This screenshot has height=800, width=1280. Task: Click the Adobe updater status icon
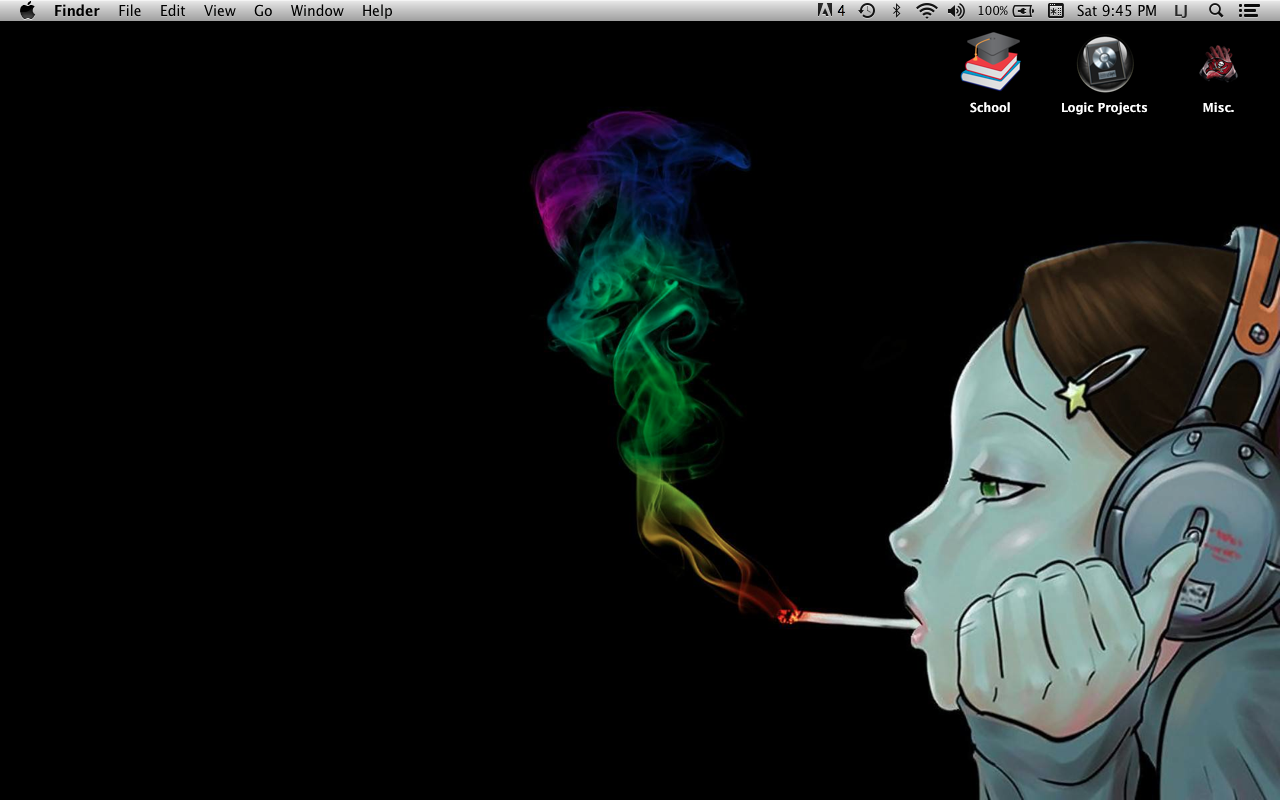(831, 11)
